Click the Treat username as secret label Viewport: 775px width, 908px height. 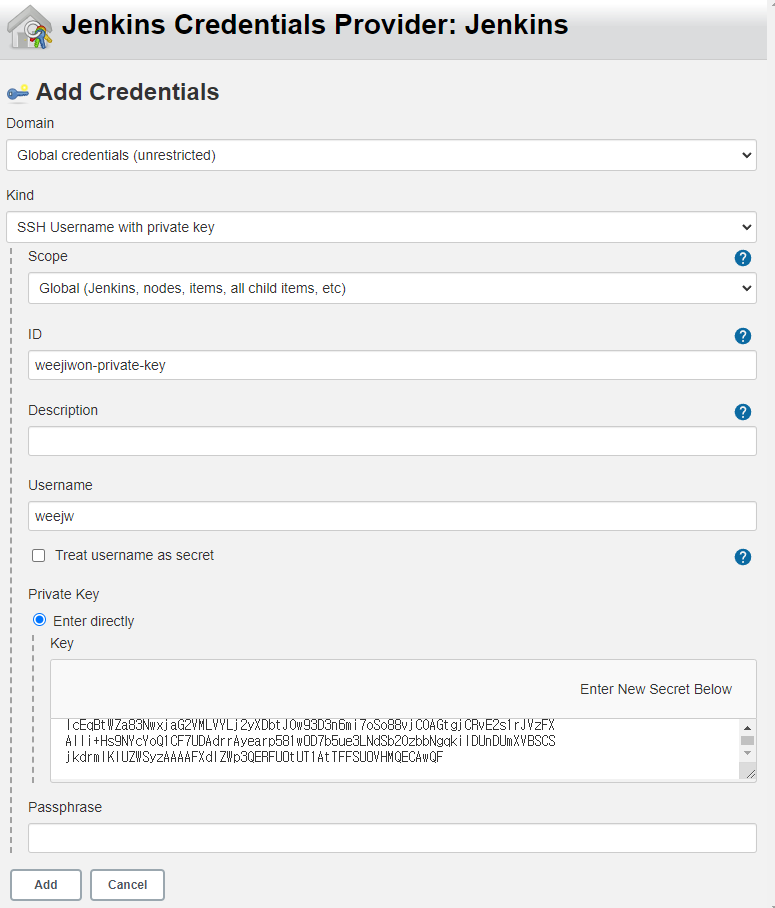pyautogui.click(x=134, y=555)
